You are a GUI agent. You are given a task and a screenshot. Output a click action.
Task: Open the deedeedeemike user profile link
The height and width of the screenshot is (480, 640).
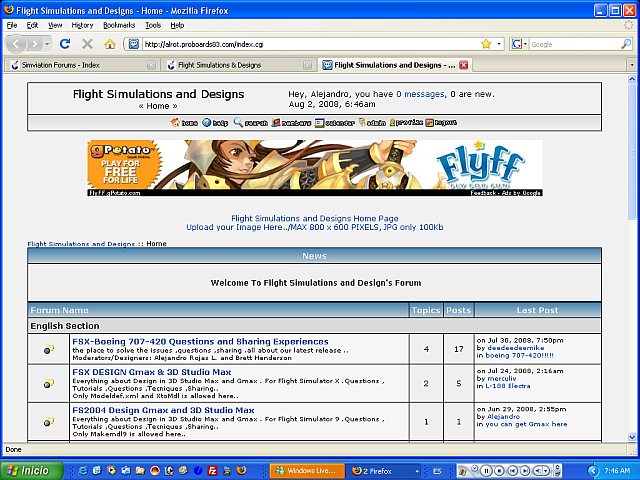click(516, 348)
